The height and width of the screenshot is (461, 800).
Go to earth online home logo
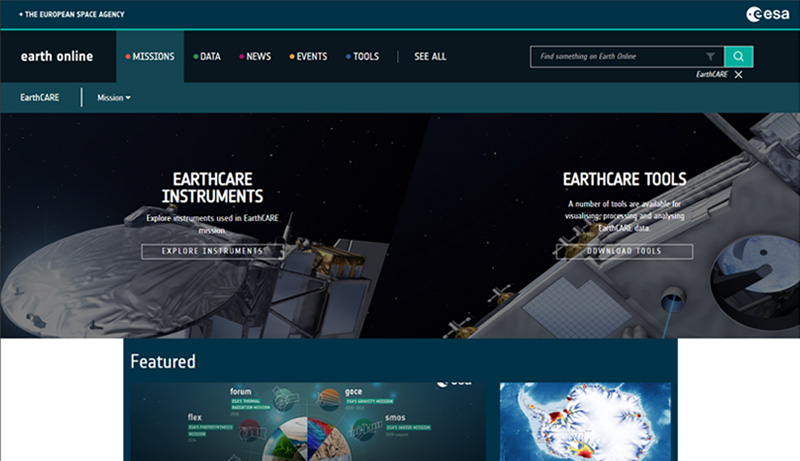pos(57,56)
